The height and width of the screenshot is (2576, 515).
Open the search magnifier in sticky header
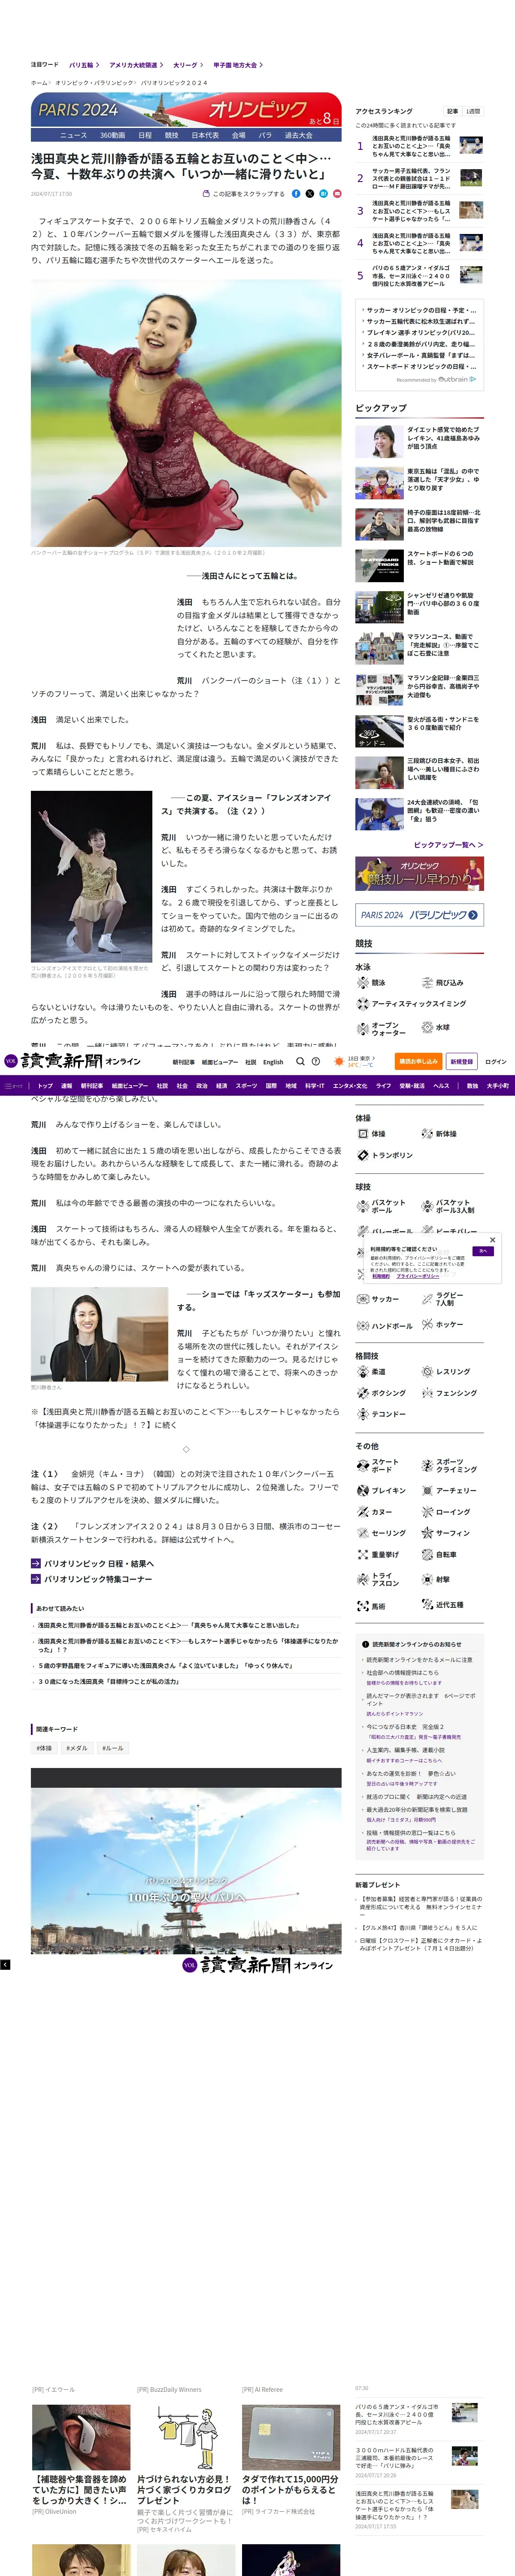tap(300, 1061)
